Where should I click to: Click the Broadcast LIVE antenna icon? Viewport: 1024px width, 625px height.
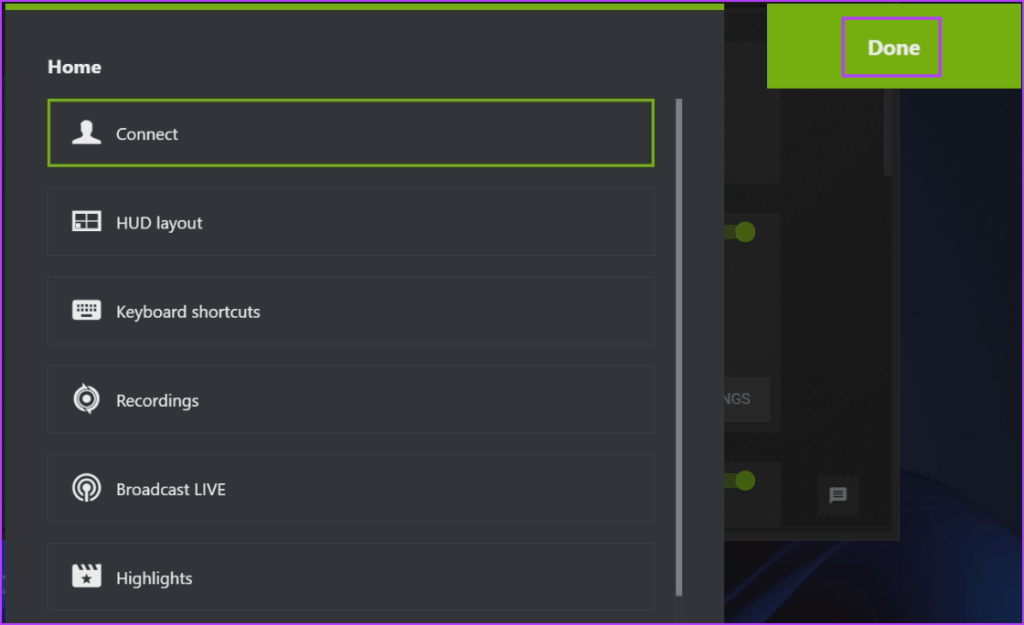point(87,488)
